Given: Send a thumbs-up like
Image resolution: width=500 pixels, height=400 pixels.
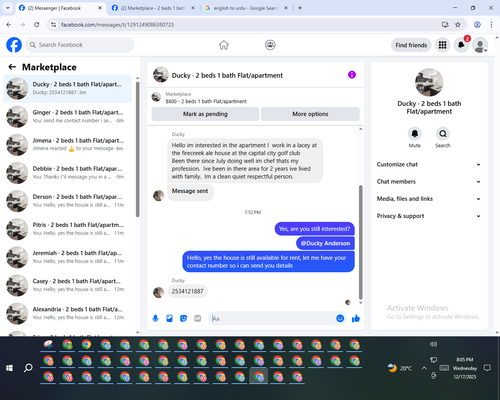Looking at the screenshot, I should click(356, 318).
